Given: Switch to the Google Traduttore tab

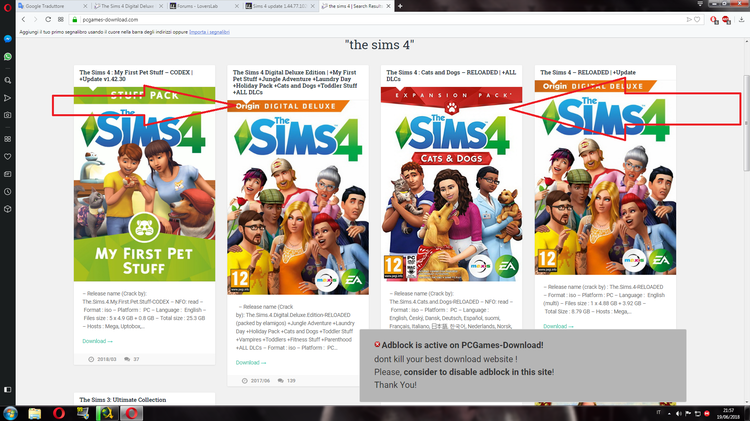Looking at the screenshot, I should (x=53, y=6).
